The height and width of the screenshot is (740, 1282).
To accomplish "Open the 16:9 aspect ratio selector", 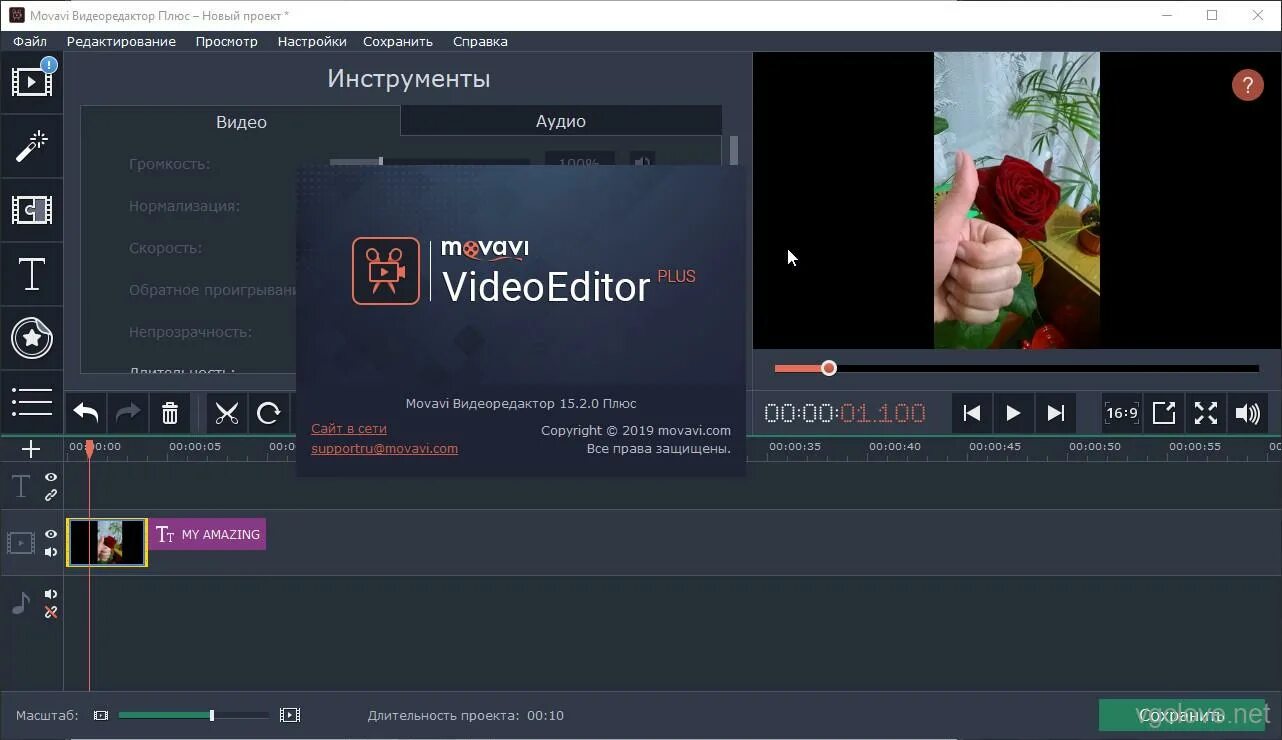I will [x=1121, y=413].
